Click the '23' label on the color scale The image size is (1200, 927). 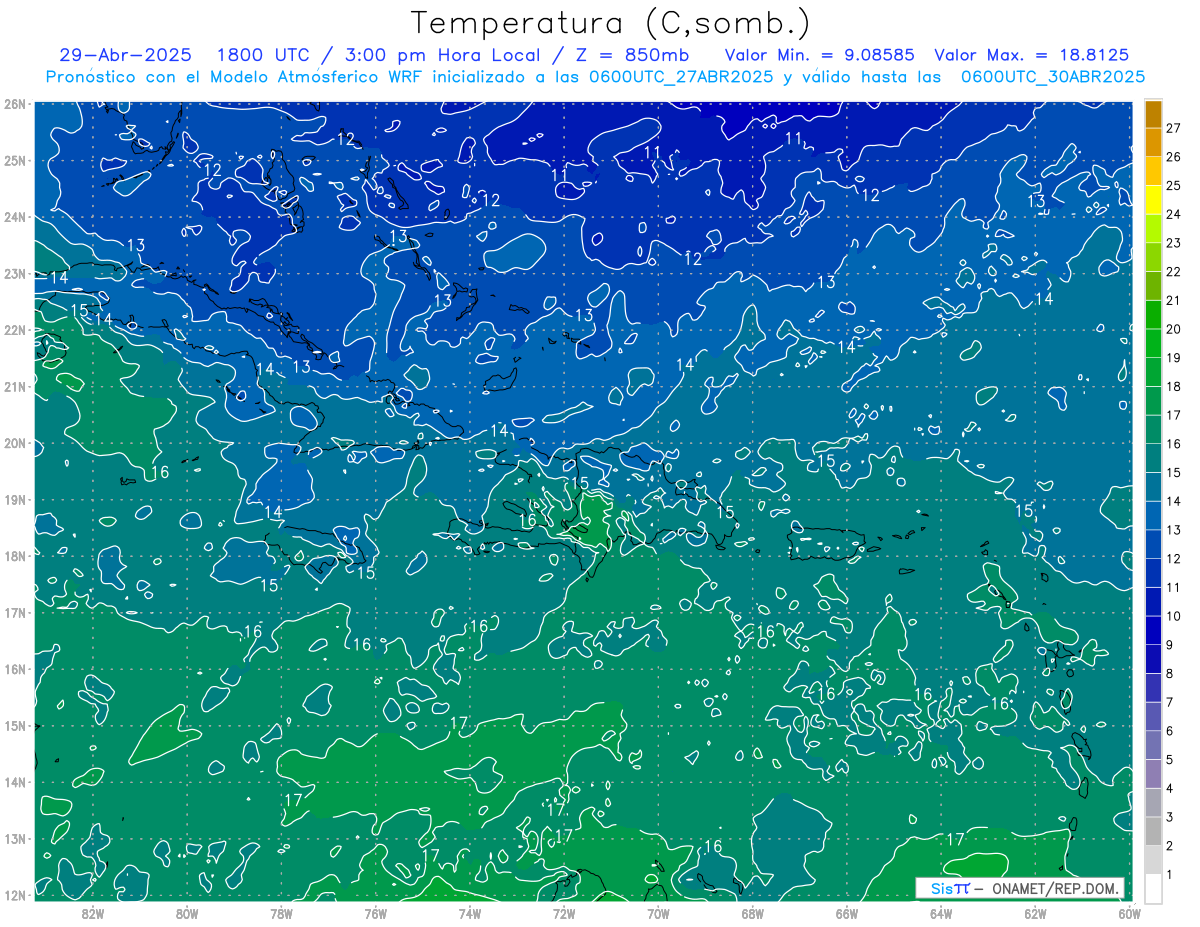(1174, 243)
